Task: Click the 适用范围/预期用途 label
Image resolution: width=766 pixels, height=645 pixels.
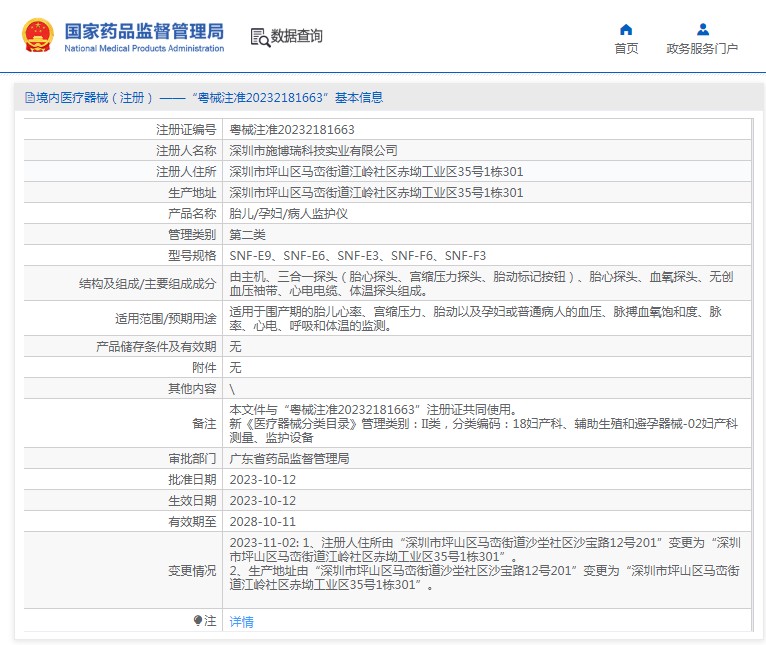Action: [x=166, y=319]
